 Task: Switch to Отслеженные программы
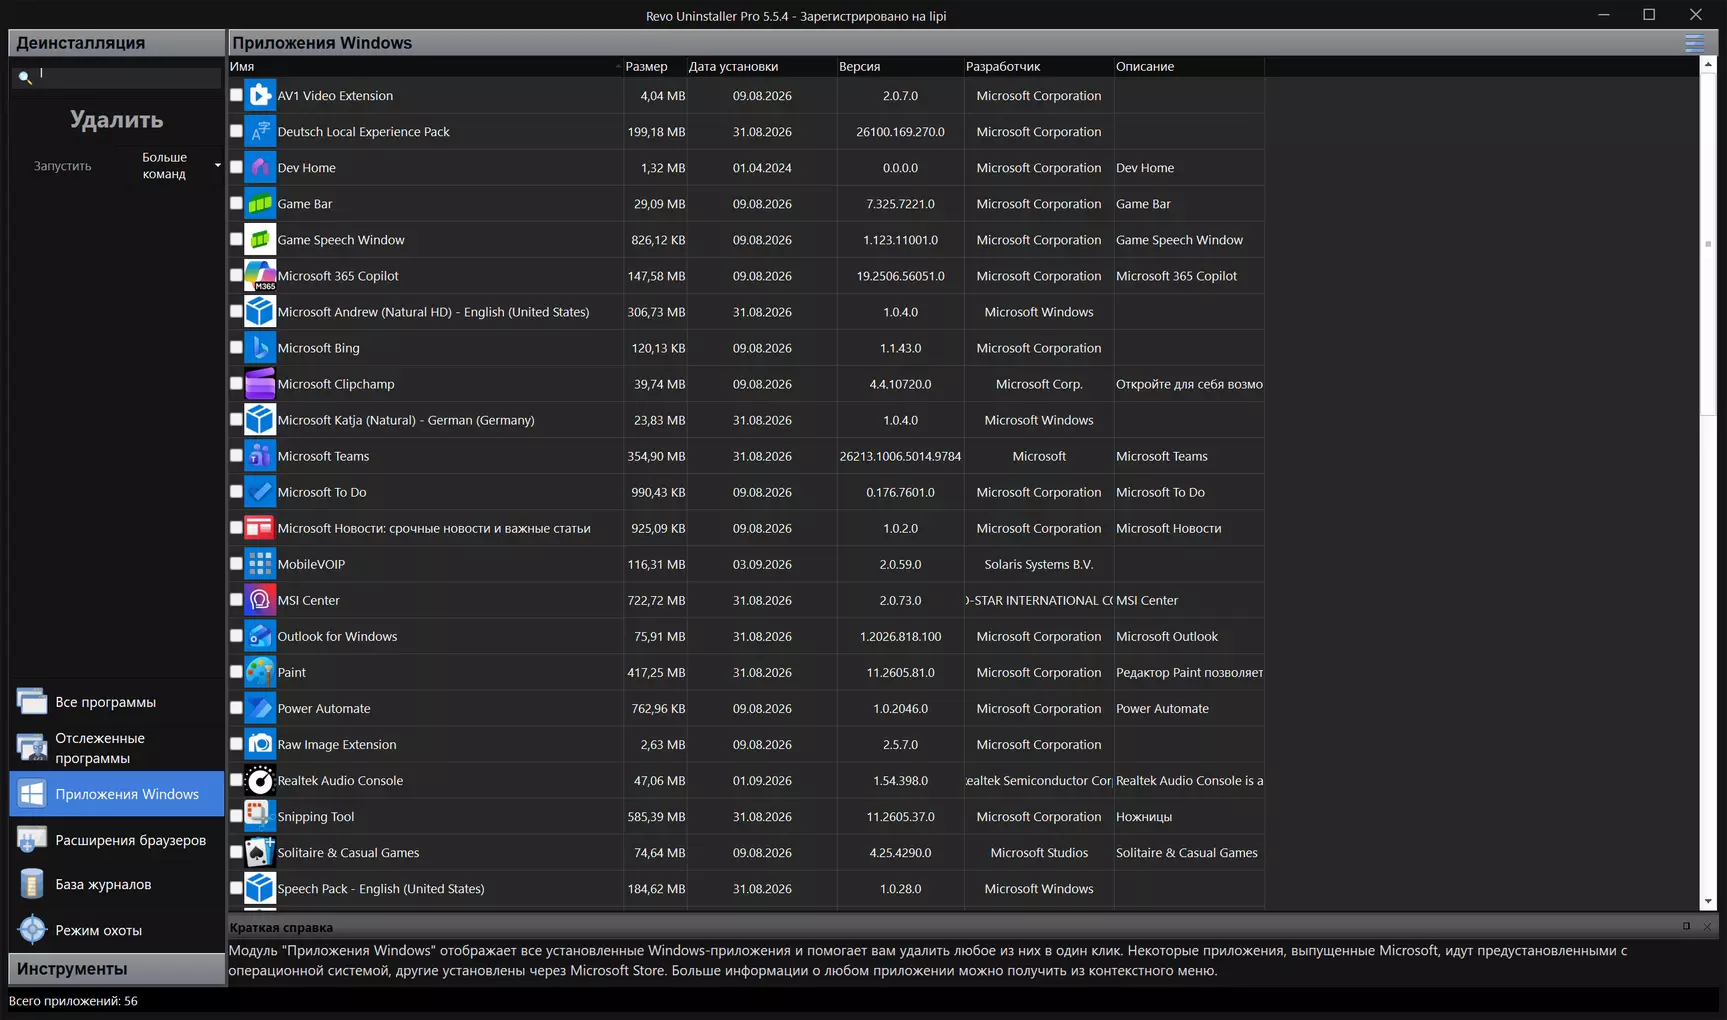[x=116, y=748]
